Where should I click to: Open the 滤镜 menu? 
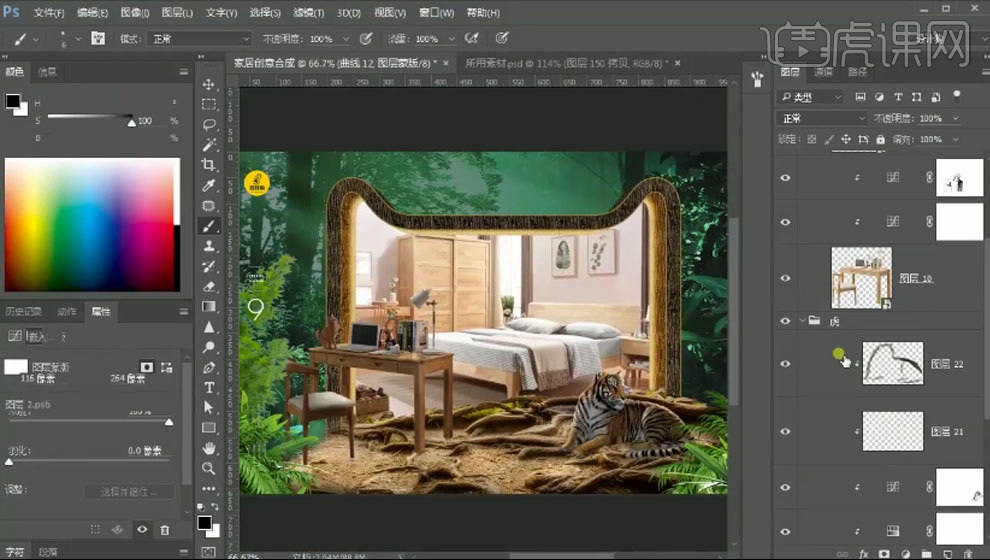point(308,13)
